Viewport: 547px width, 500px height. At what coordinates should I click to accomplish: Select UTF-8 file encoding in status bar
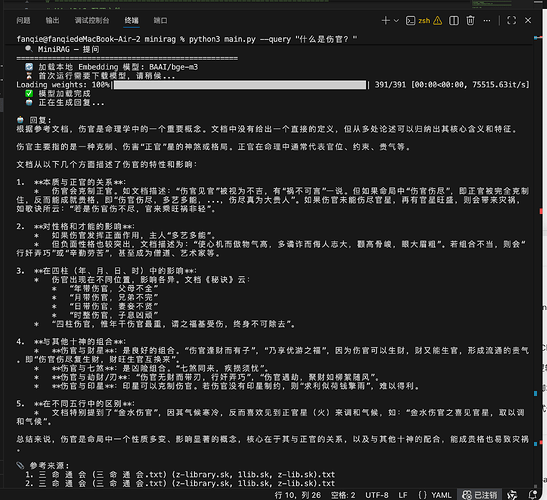pos(377,495)
